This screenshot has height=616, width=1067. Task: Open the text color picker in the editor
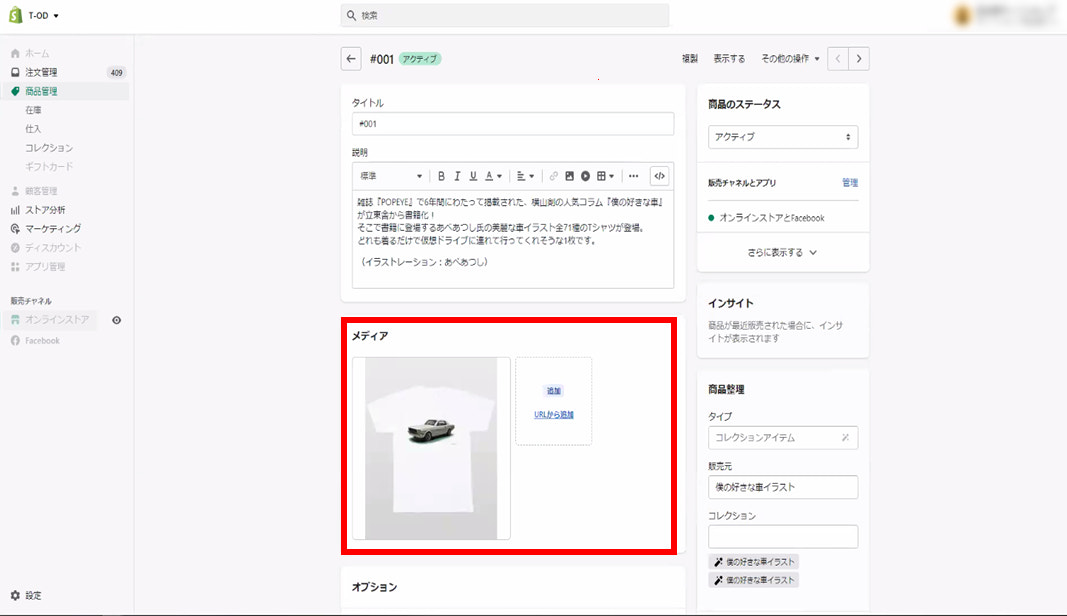point(490,176)
